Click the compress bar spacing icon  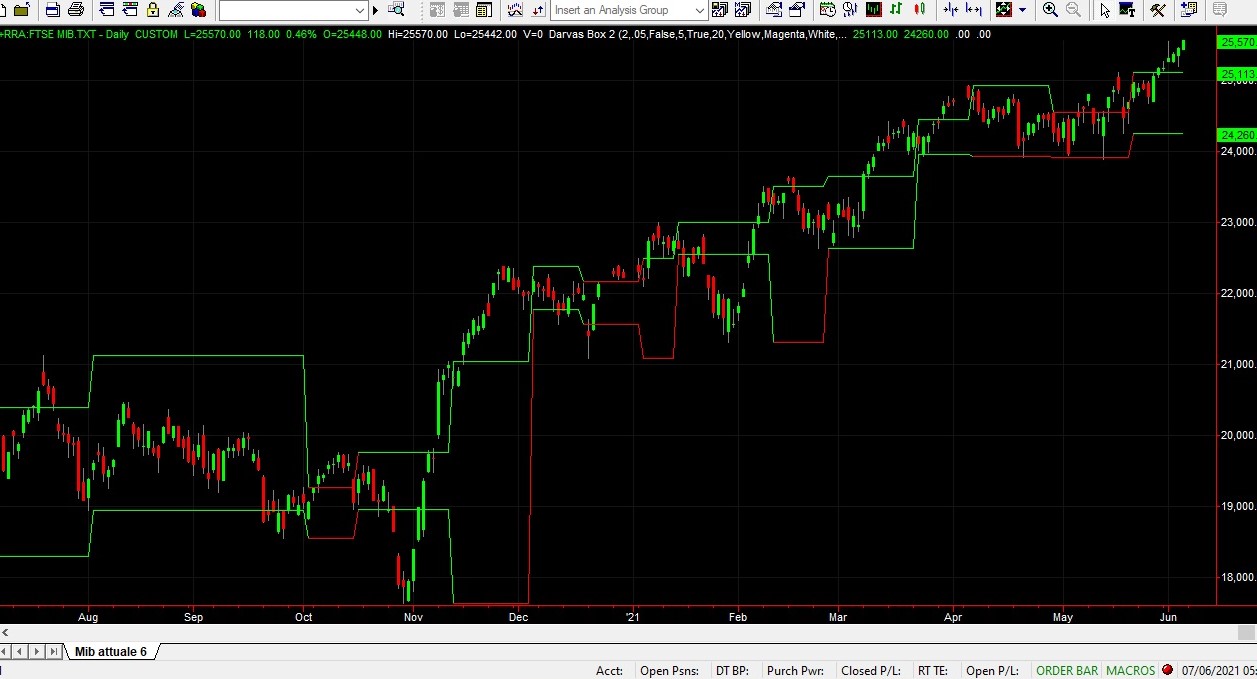(x=950, y=10)
